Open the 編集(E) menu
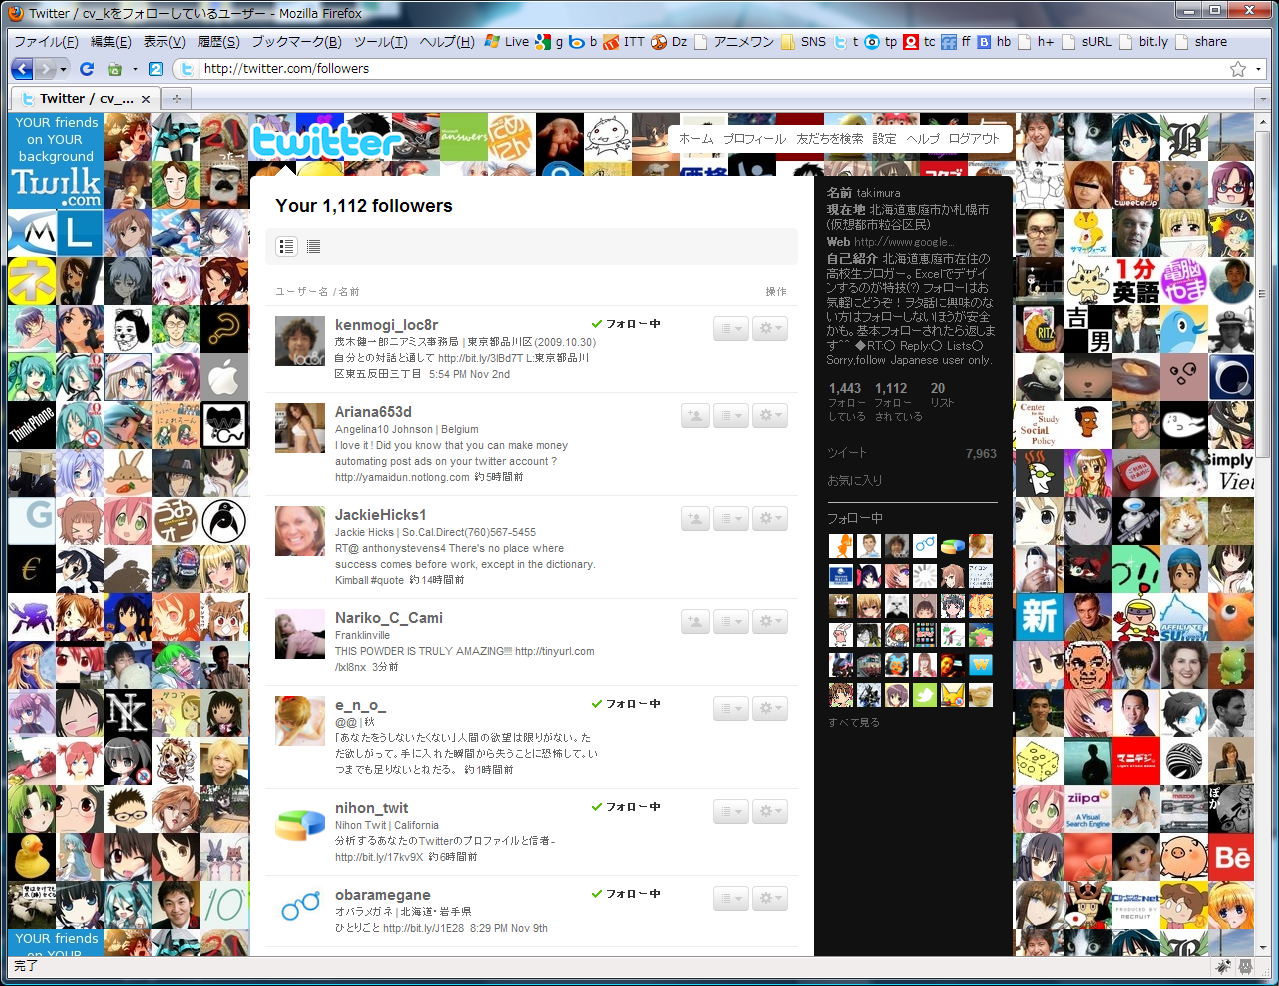 (111, 42)
